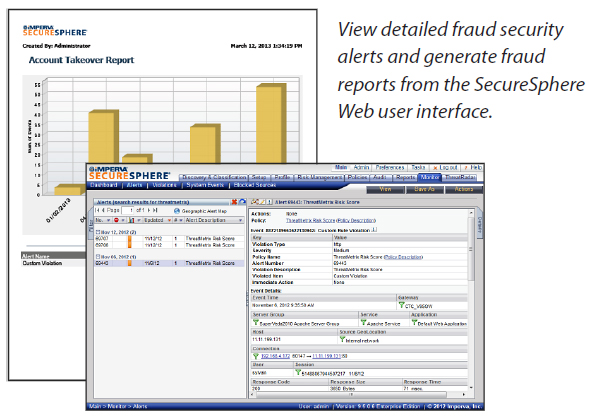
Task: Open the Alert Description column dropdown
Action: (x=241, y=220)
